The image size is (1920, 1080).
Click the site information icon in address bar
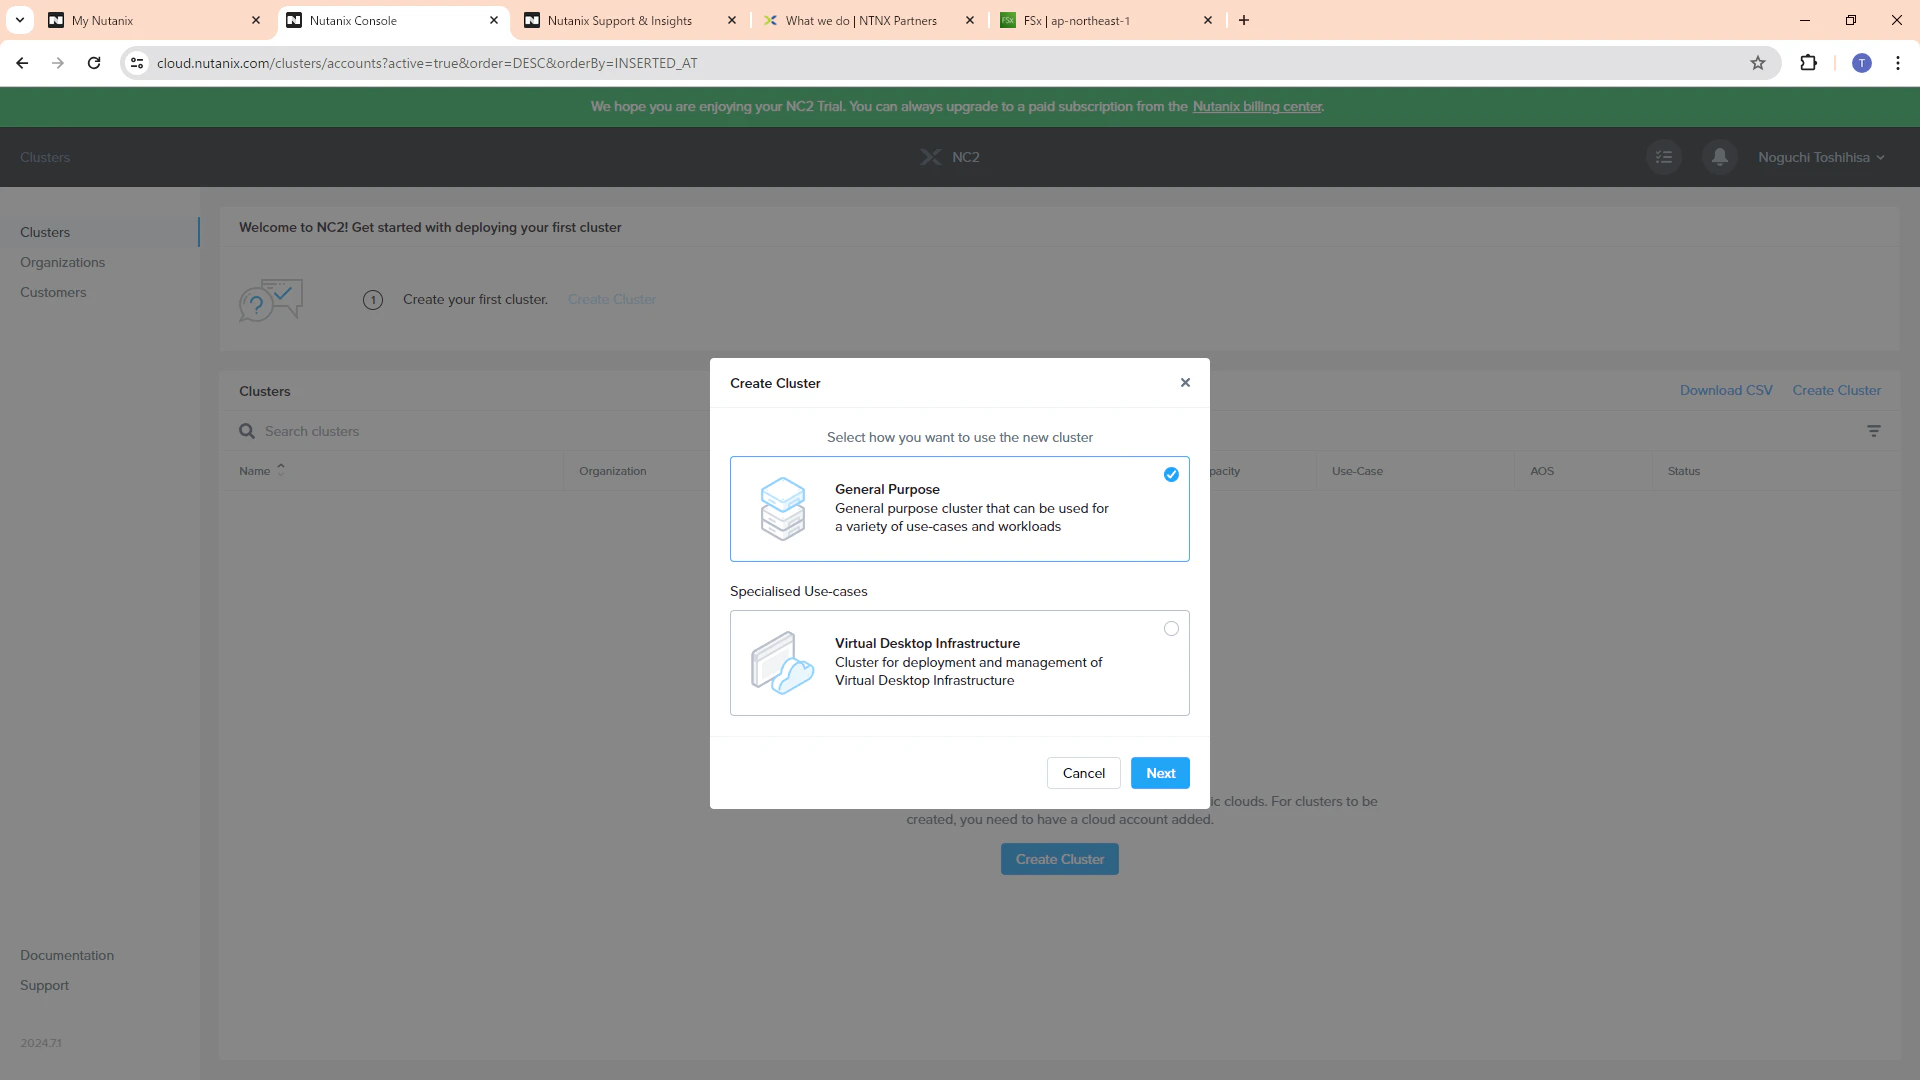[137, 63]
